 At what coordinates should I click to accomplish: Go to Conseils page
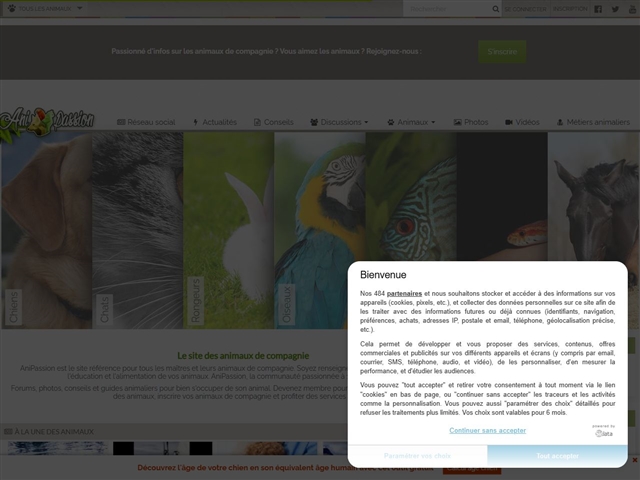click(274, 122)
